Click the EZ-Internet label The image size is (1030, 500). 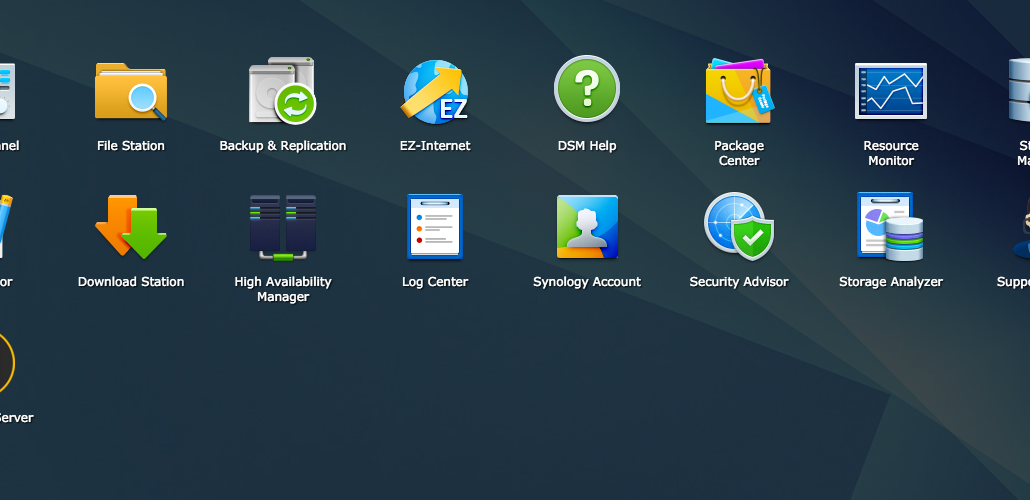click(x=435, y=146)
